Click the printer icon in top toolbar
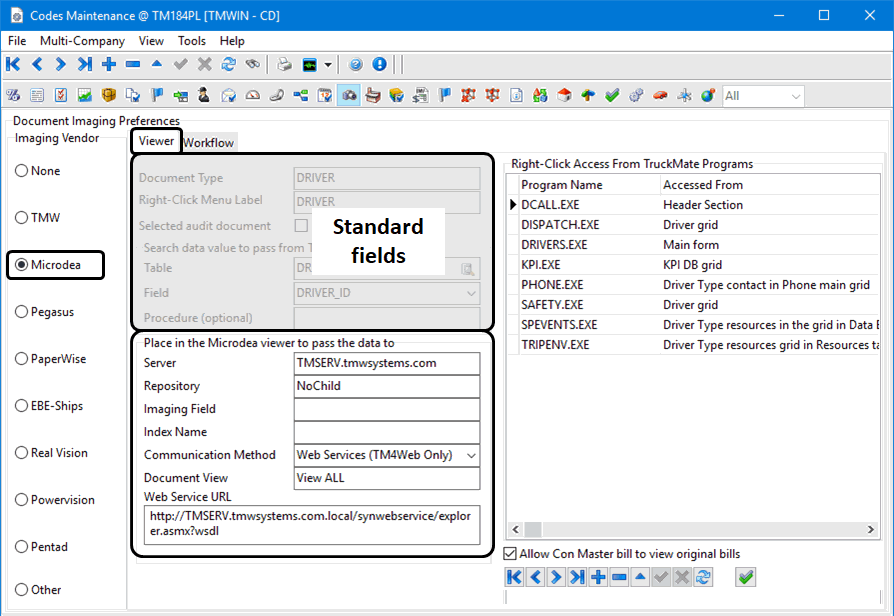 point(285,65)
